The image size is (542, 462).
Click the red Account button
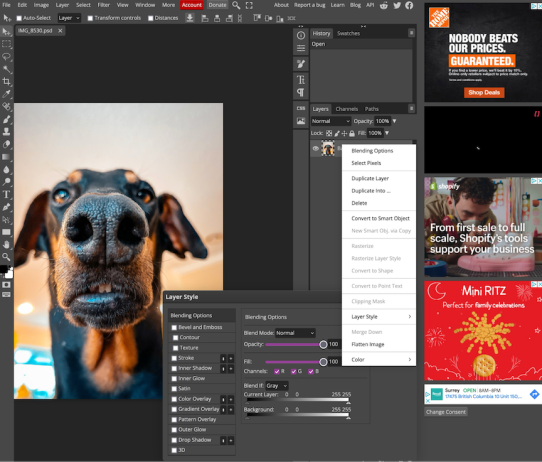pyautogui.click(x=191, y=5)
